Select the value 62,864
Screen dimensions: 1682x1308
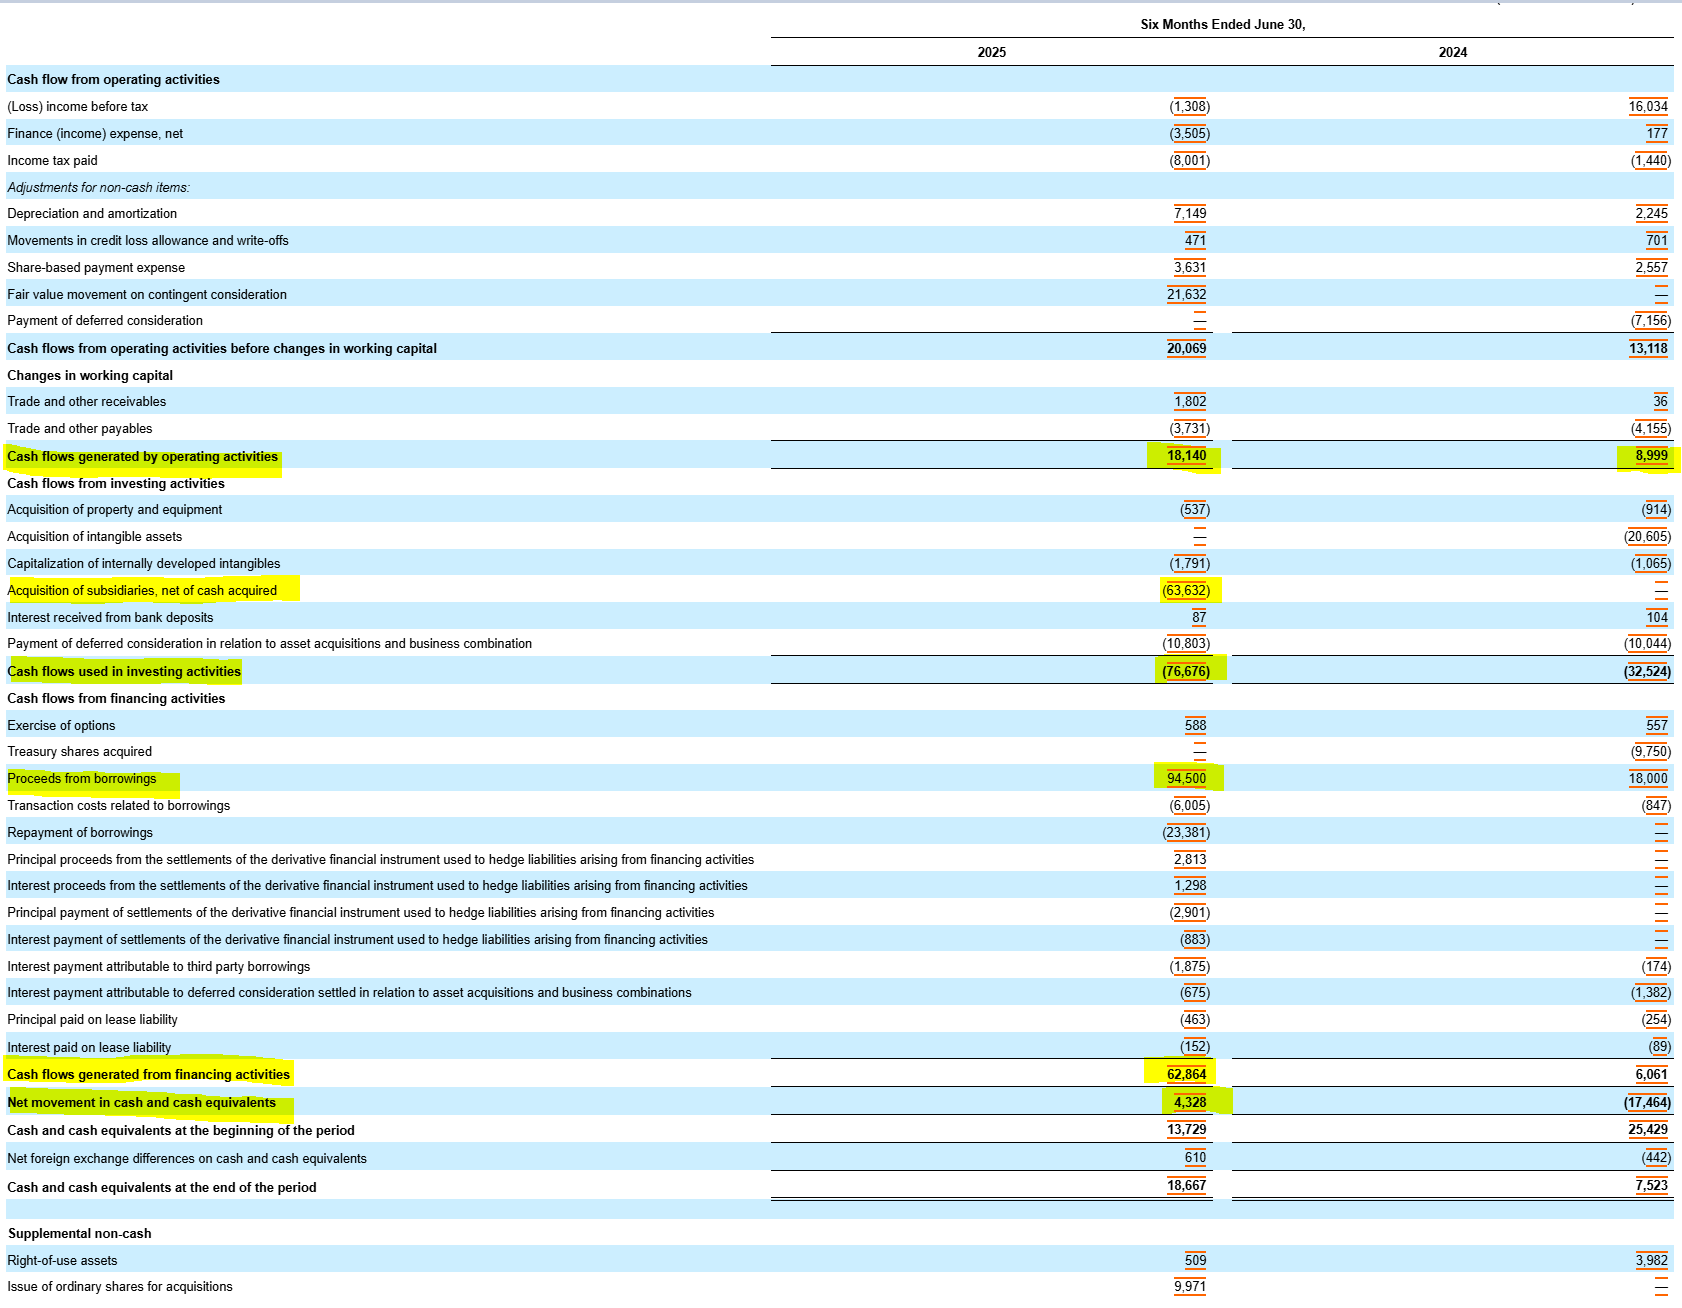click(1187, 1075)
